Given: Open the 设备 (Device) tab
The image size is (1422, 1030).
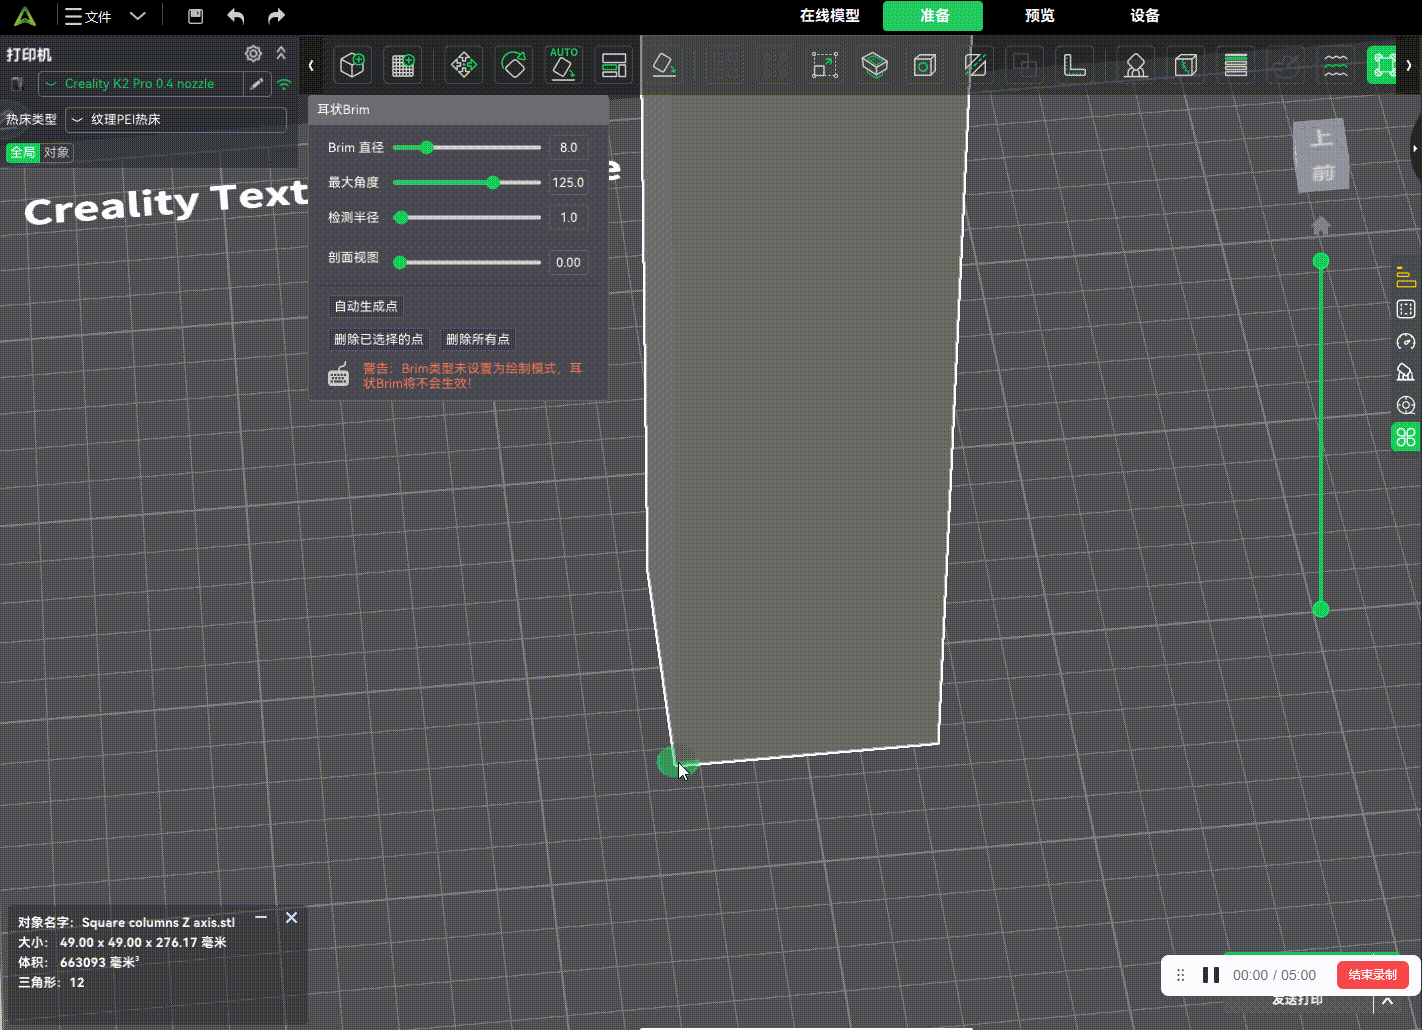Looking at the screenshot, I should (x=1144, y=16).
